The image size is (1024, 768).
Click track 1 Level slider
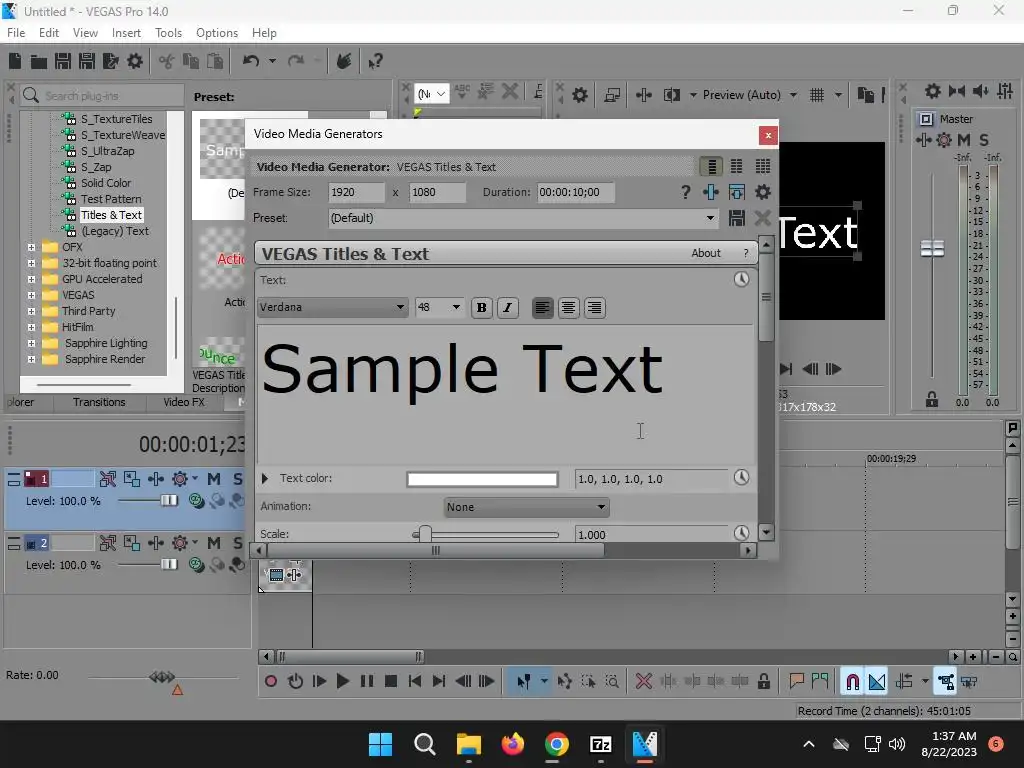click(169, 500)
